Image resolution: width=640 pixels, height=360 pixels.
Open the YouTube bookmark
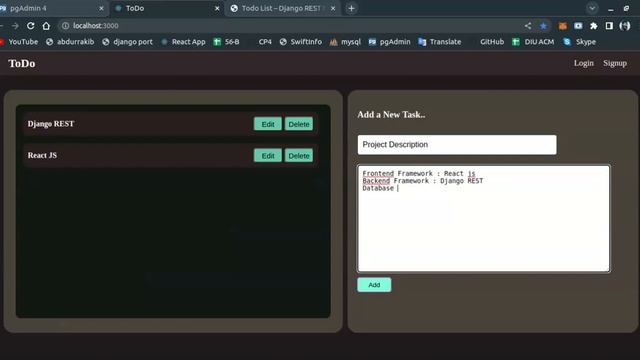[x=19, y=42]
